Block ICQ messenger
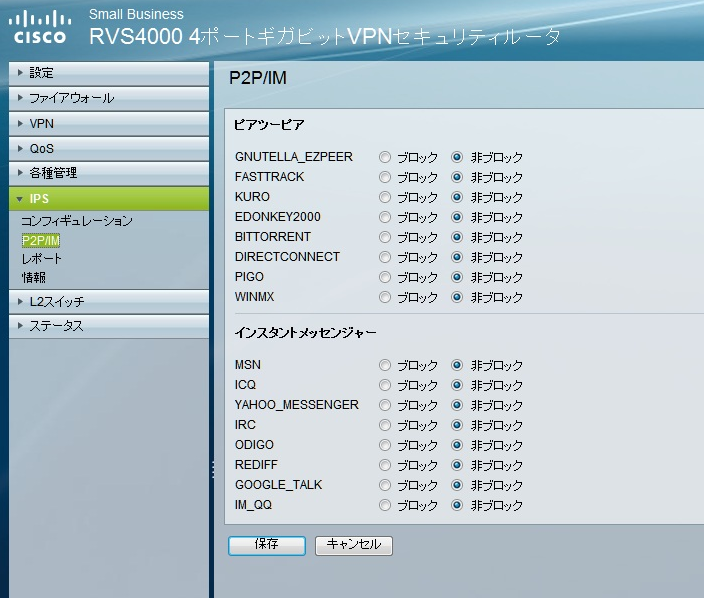704x598 pixels. (x=385, y=385)
